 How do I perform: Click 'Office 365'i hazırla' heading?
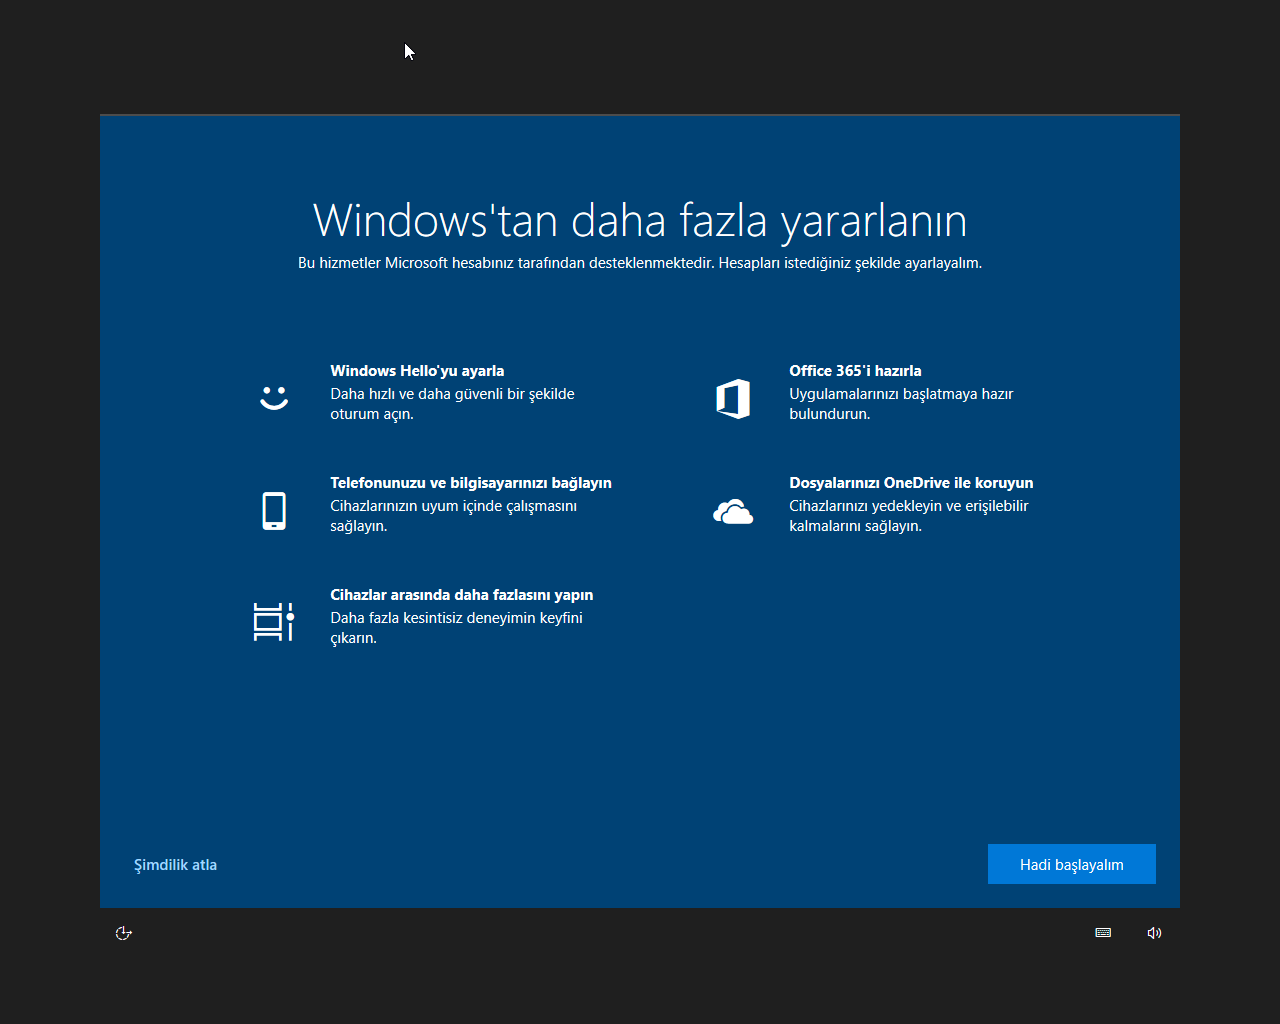[855, 371]
